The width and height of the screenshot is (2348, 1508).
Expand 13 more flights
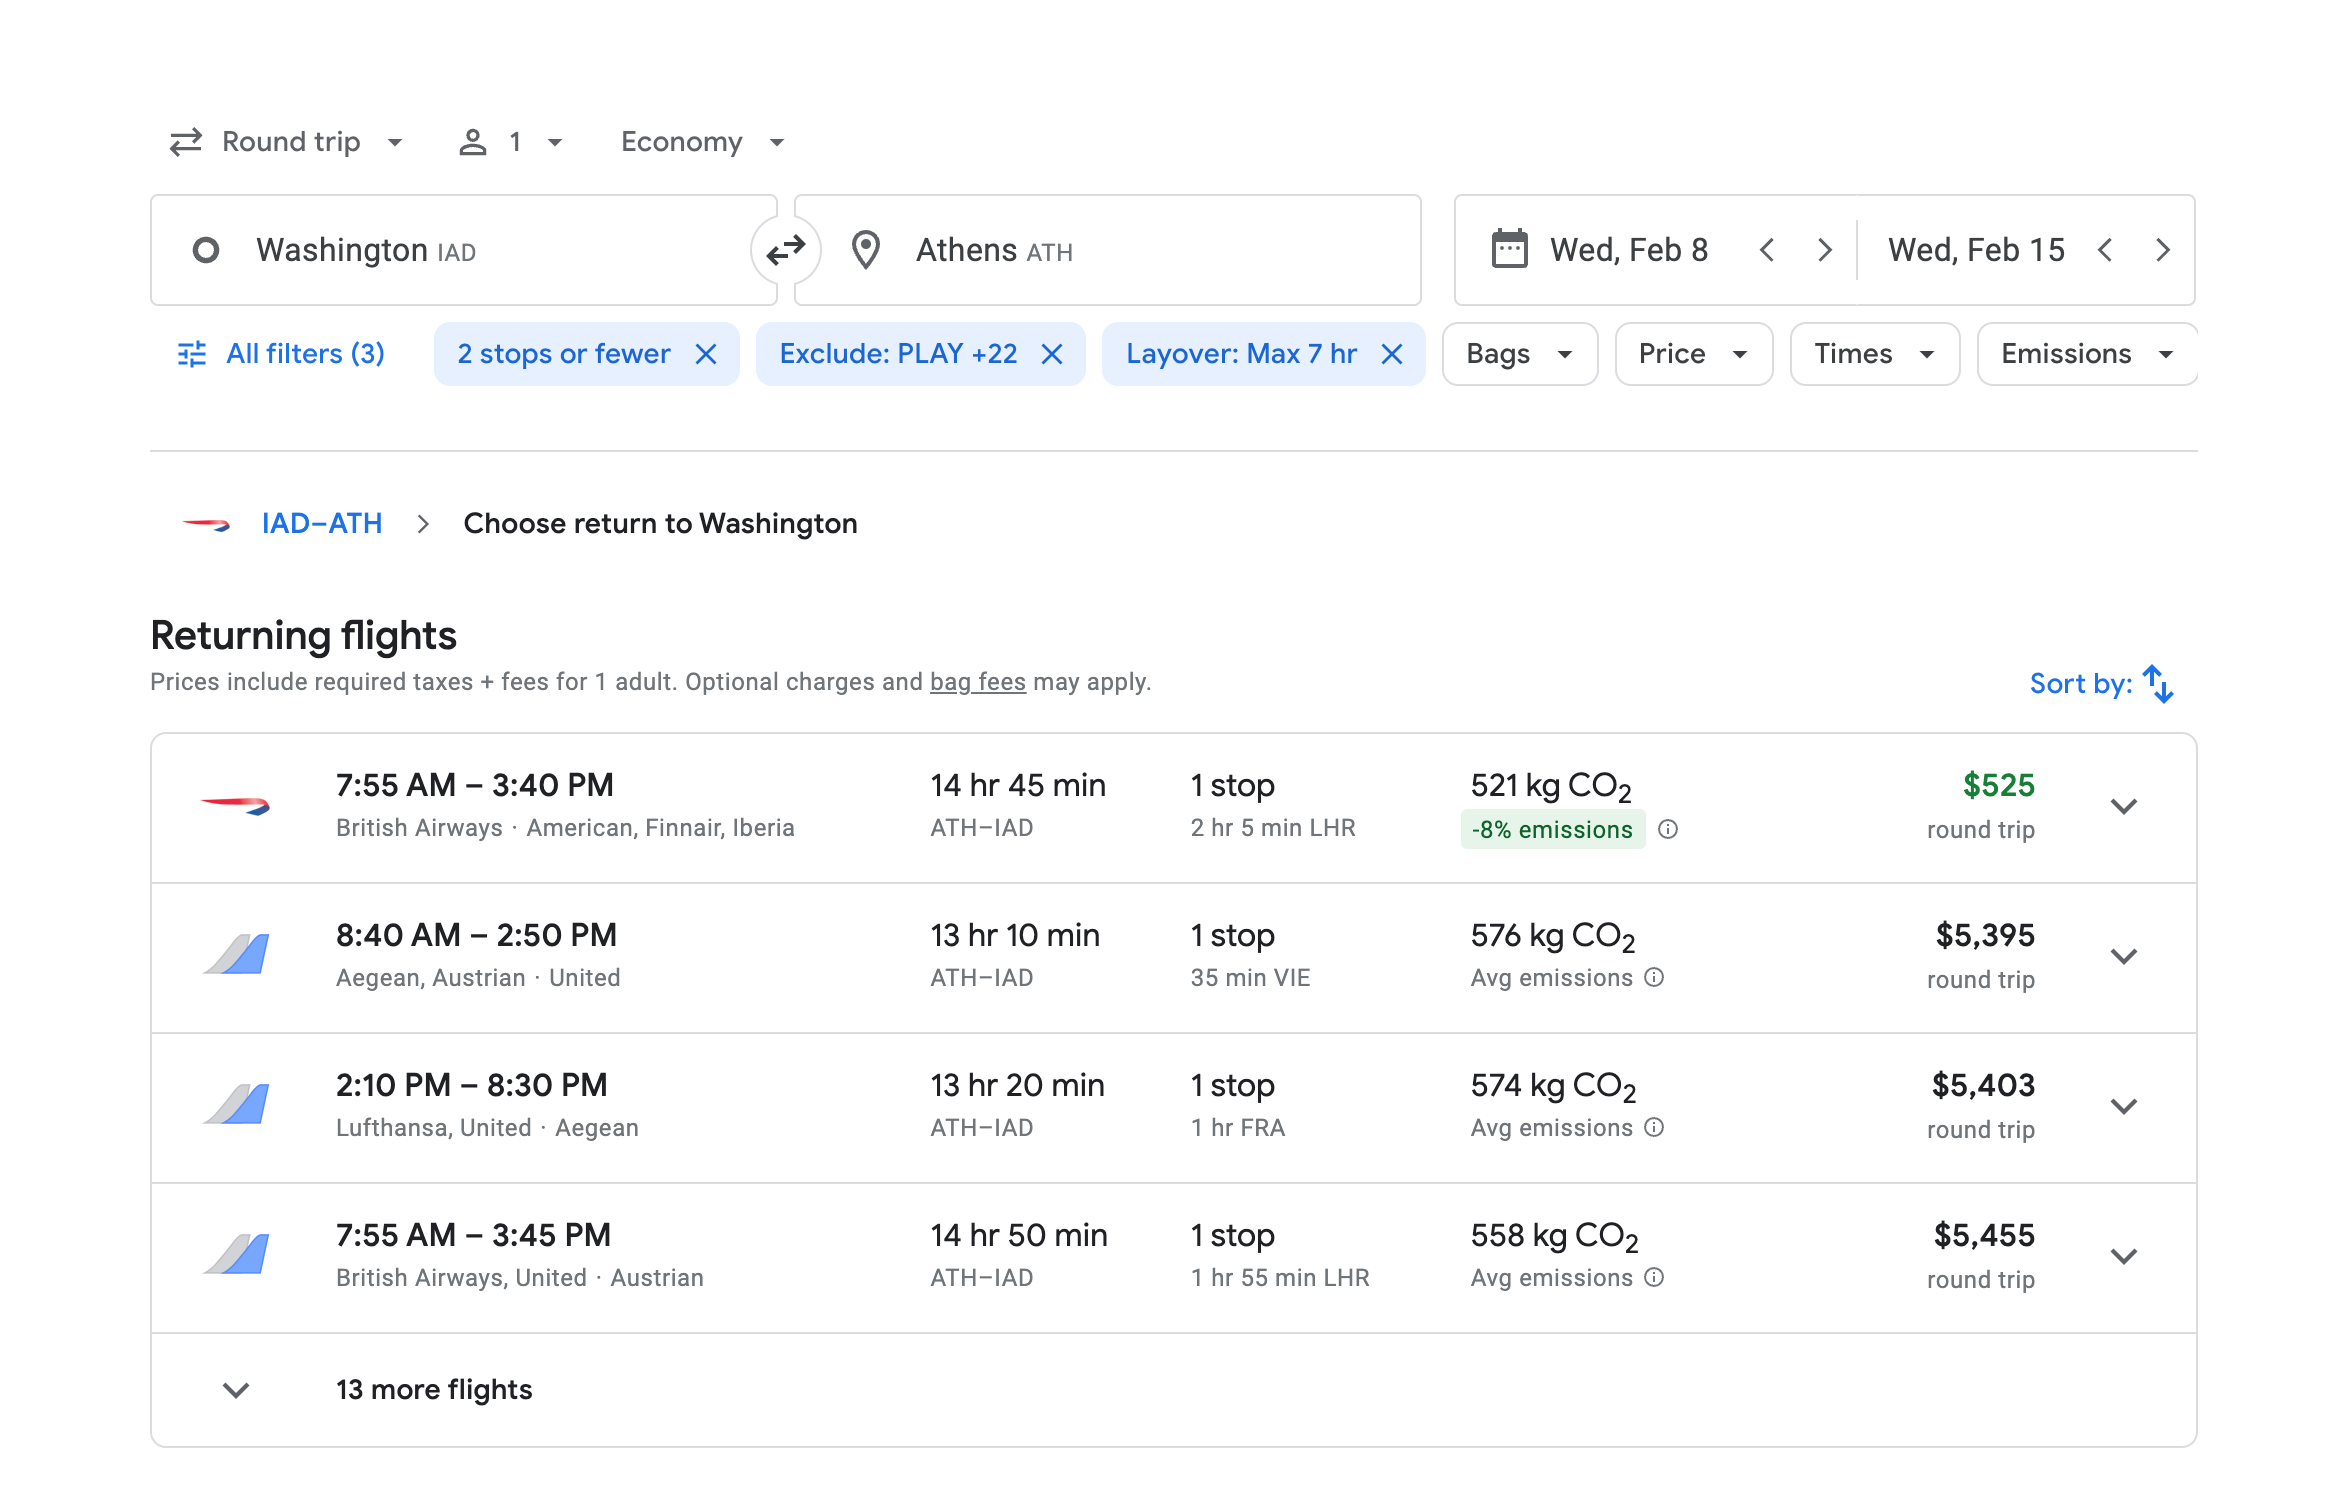[x=433, y=1389]
